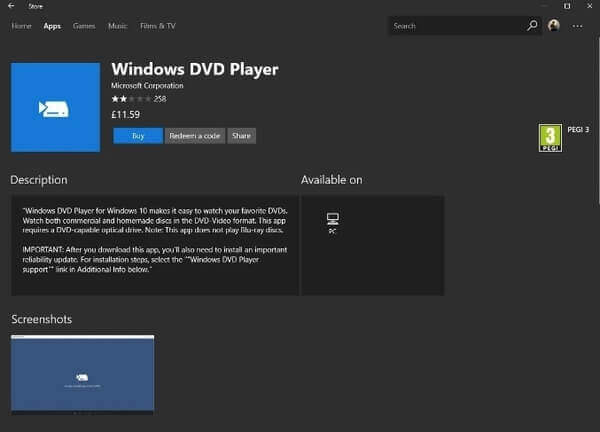Click the Screenshots heading

click(42, 319)
